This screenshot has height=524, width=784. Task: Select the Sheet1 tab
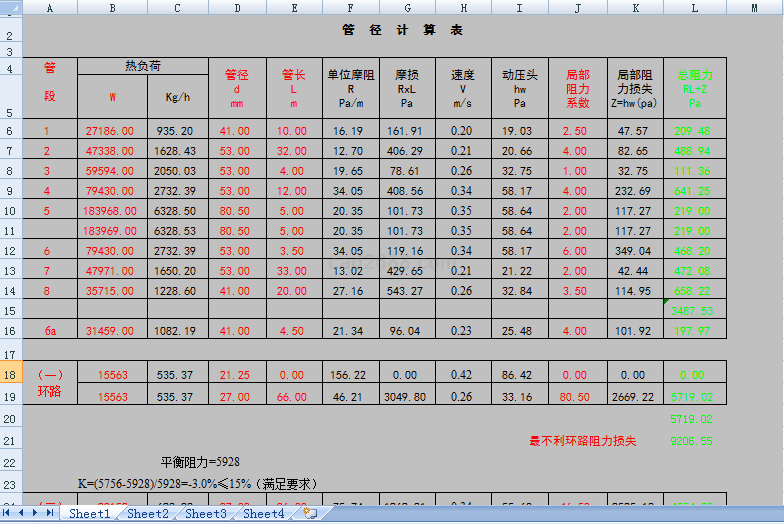89,513
